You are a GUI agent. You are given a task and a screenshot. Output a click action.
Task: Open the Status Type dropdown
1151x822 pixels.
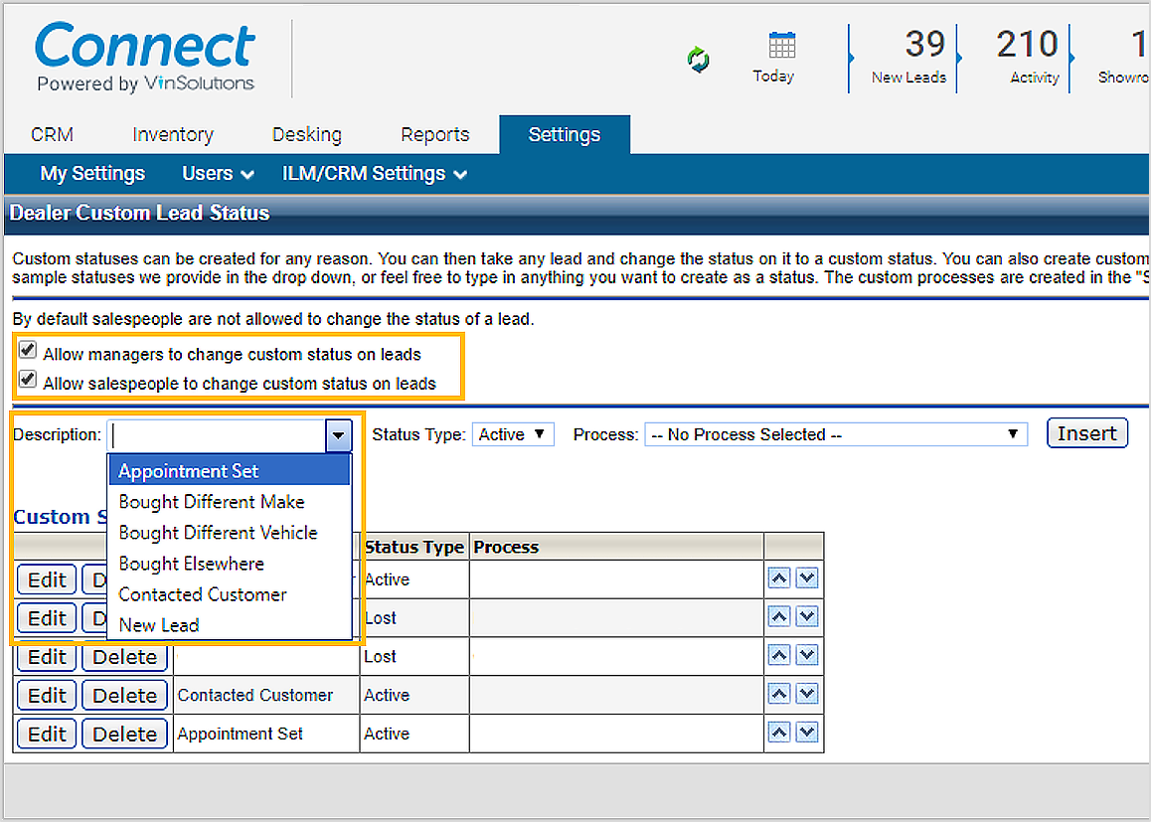click(512, 434)
